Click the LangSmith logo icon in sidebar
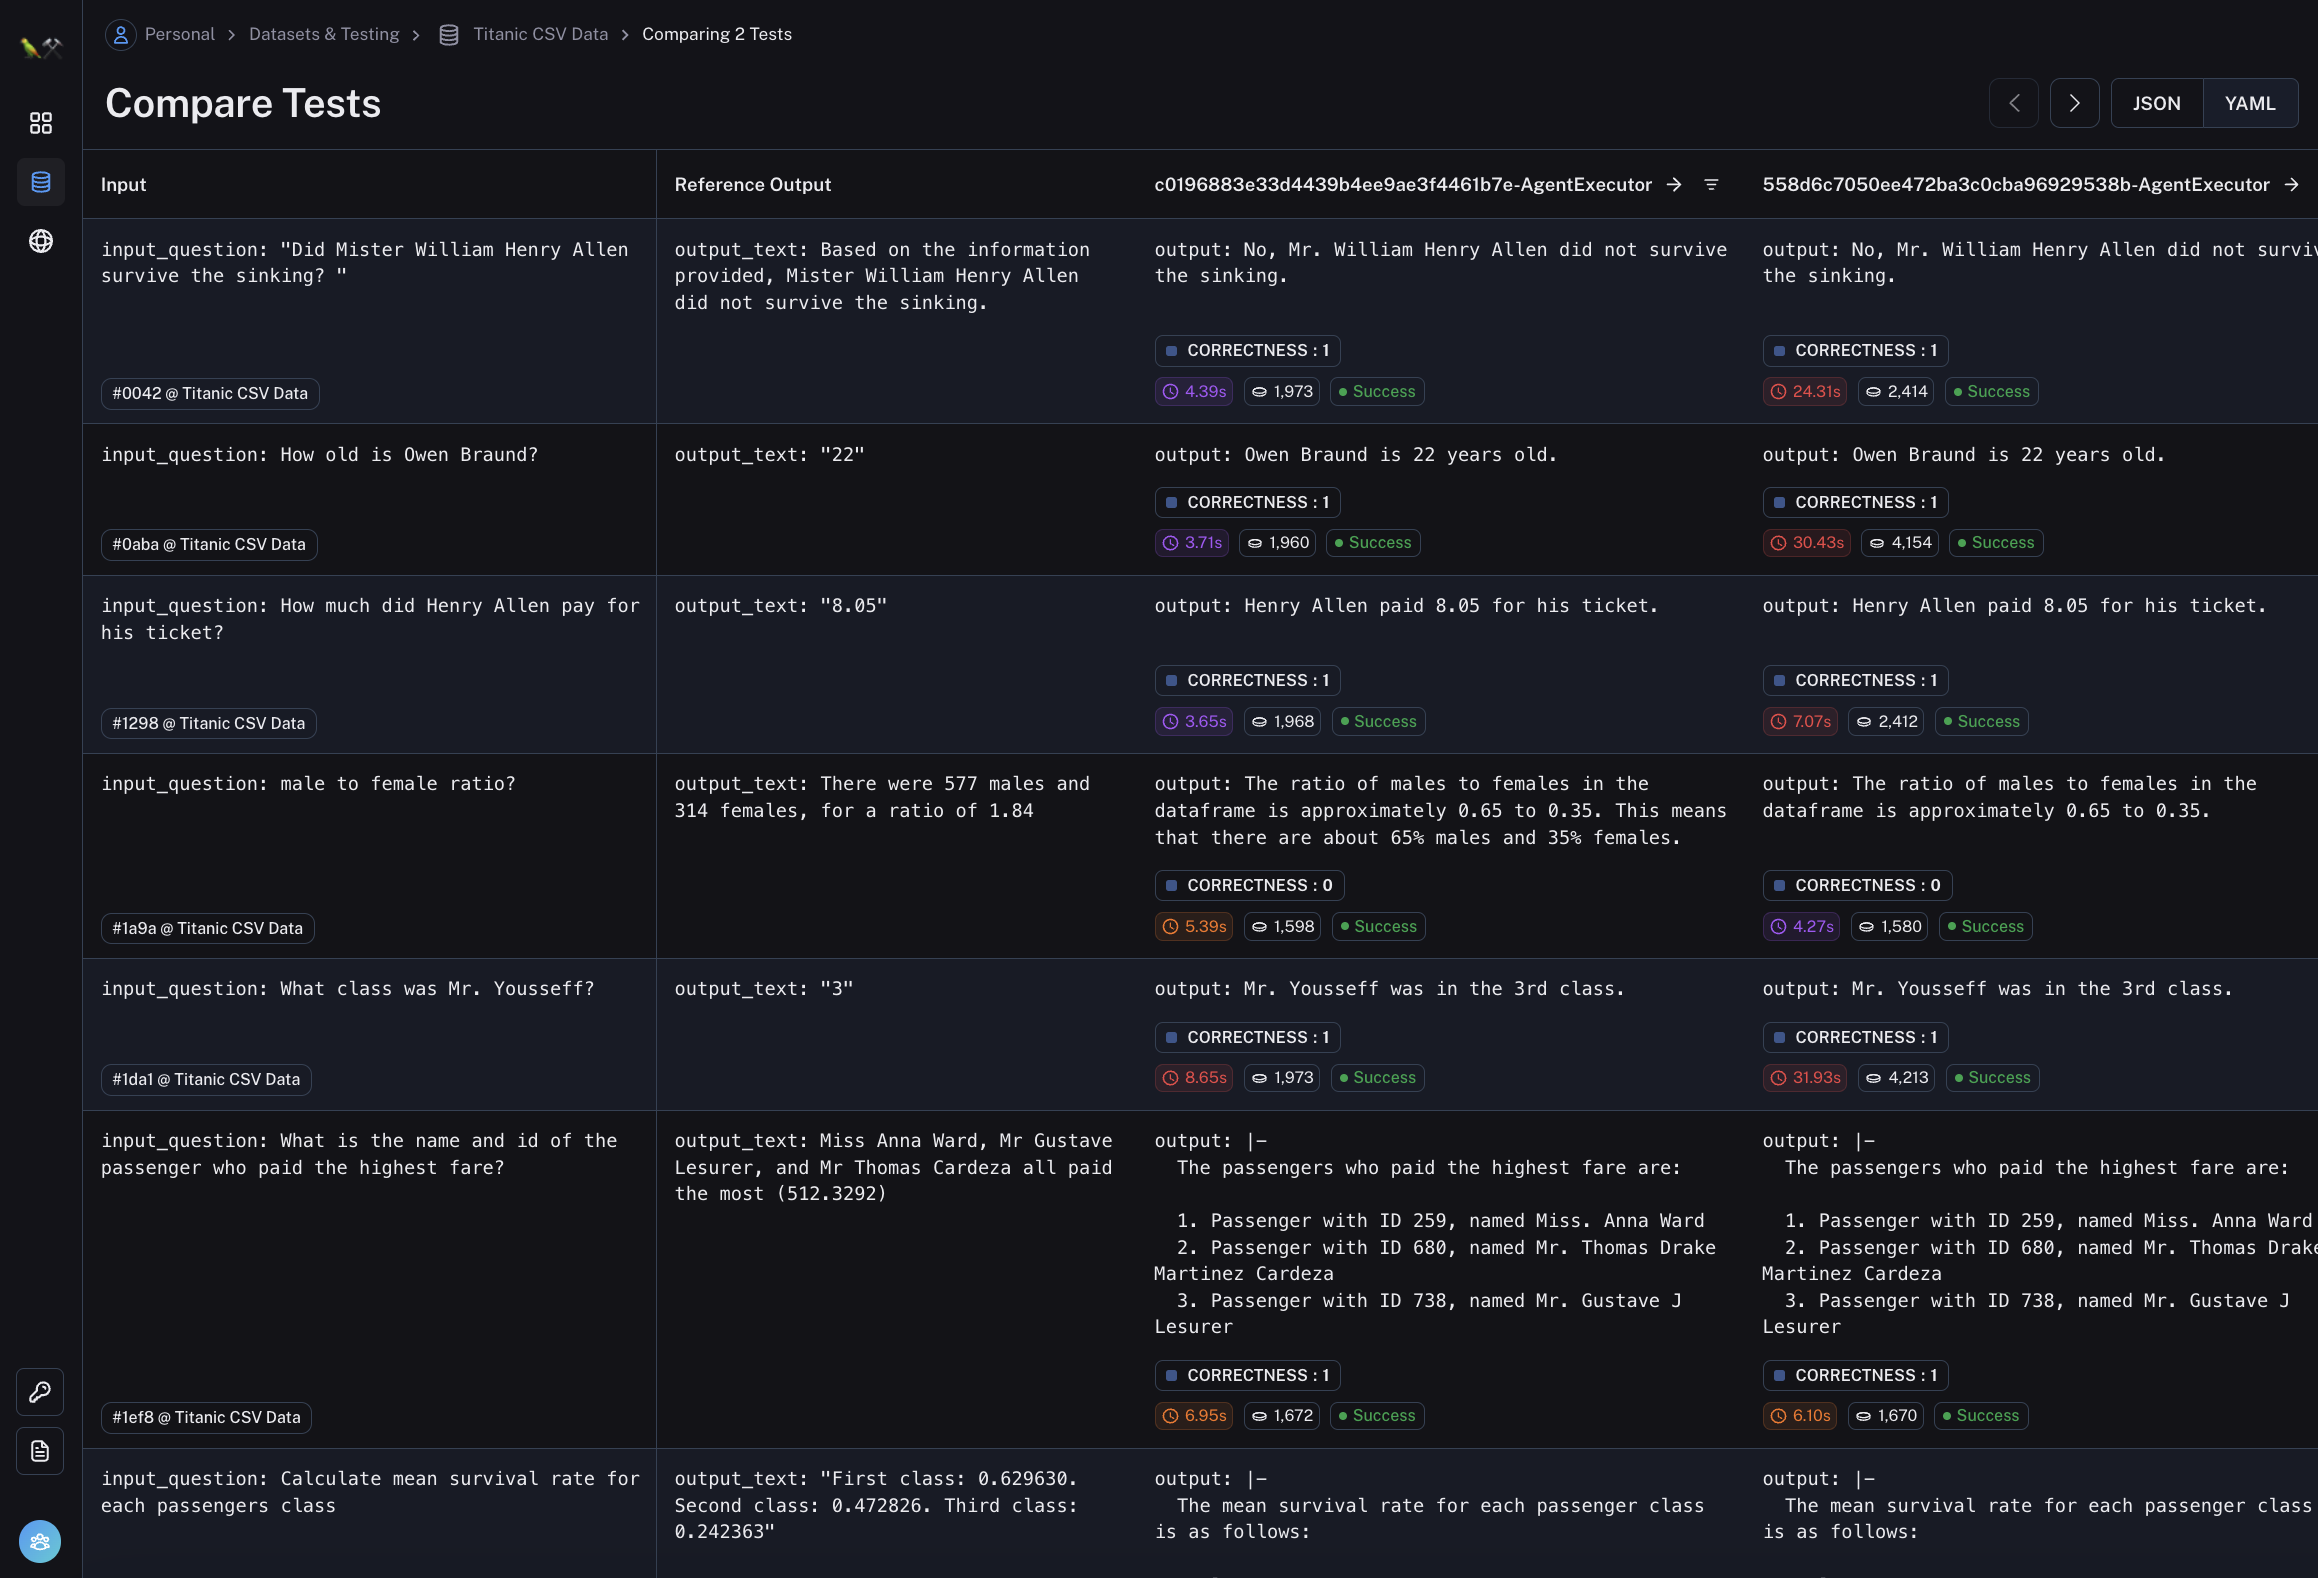Viewport: 2318px width, 1578px height. (41, 47)
